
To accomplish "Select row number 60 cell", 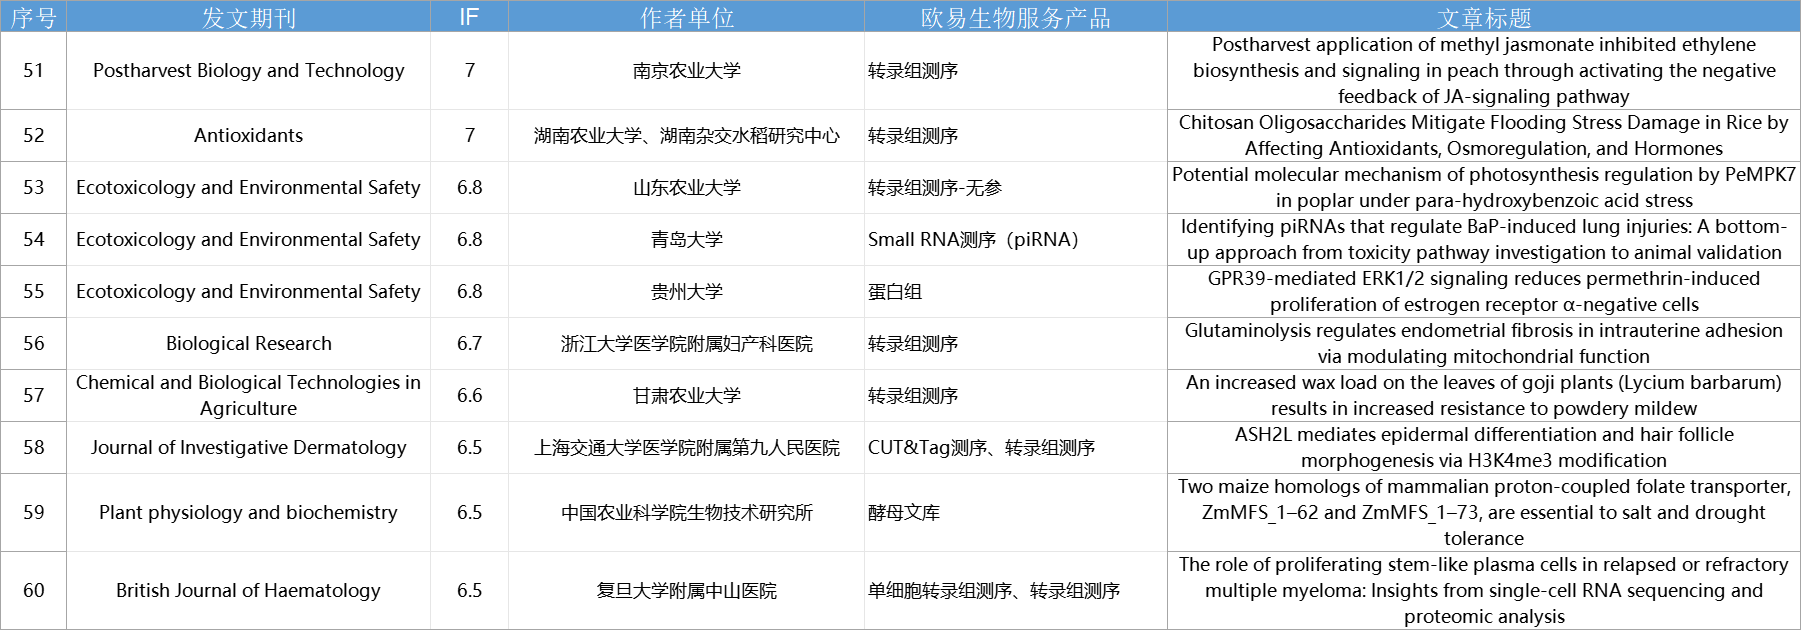I will coord(33,591).
